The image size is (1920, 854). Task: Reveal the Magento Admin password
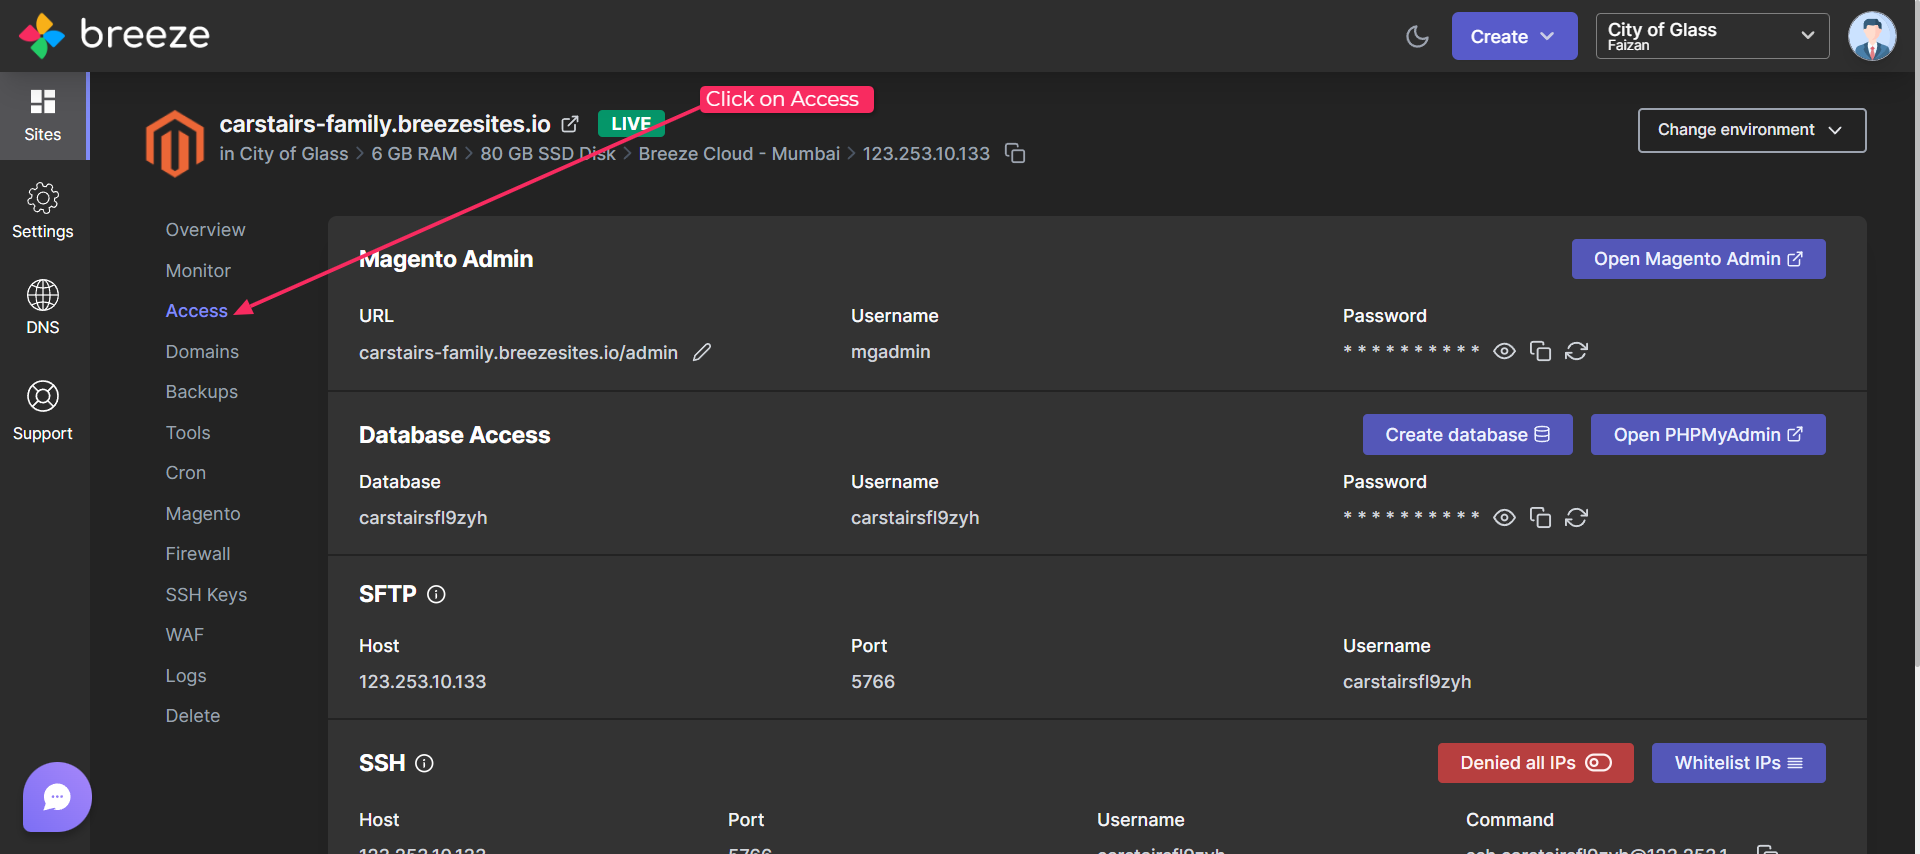coord(1504,351)
